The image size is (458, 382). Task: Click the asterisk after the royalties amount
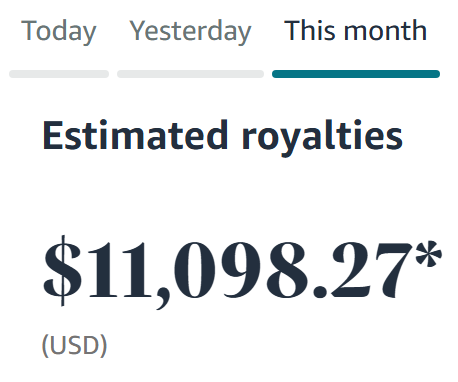pos(429,253)
